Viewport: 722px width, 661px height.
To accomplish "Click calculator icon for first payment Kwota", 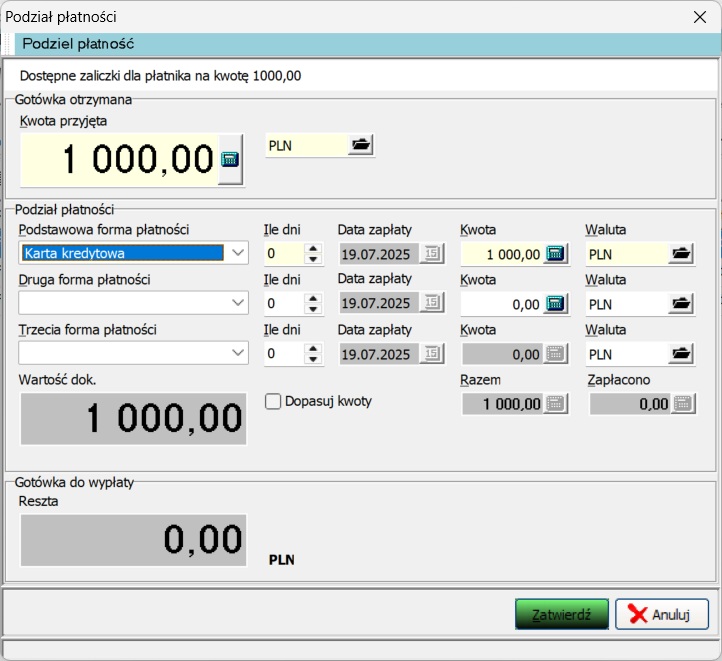I will (556, 254).
